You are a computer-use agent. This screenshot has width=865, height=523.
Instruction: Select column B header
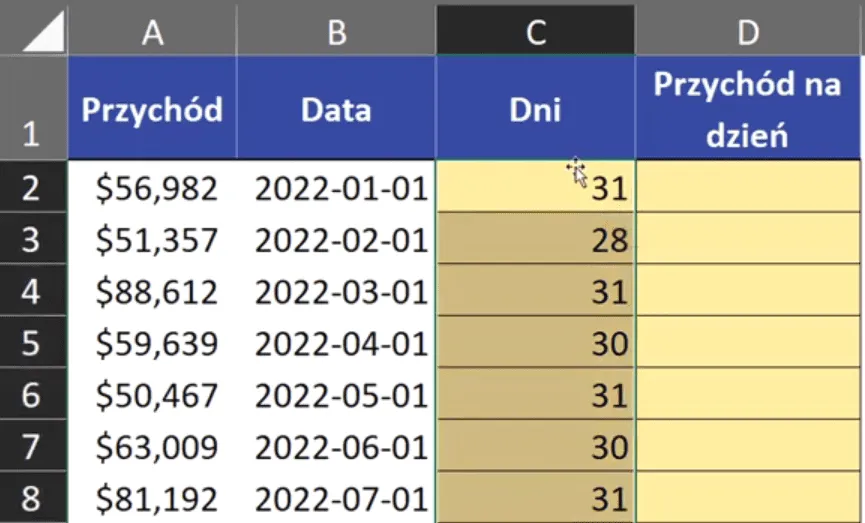pyautogui.click(x=337, y=31)
